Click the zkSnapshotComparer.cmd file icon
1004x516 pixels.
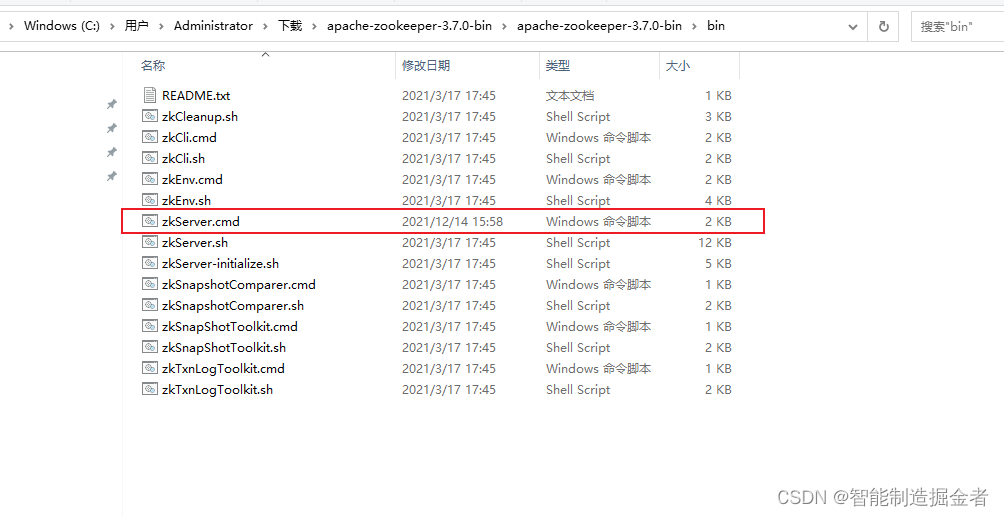pos(149,284)
